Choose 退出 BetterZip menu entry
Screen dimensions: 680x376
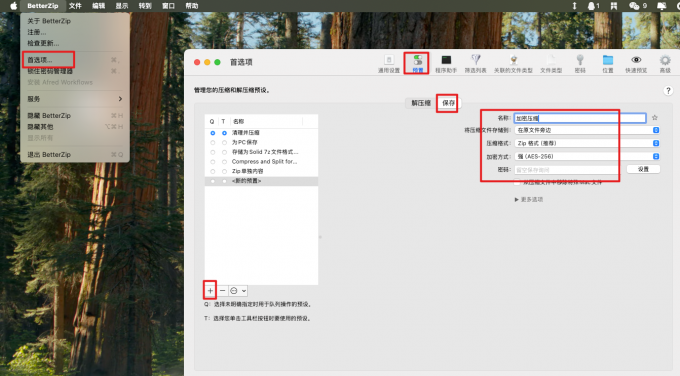click(x=75, y=154)
